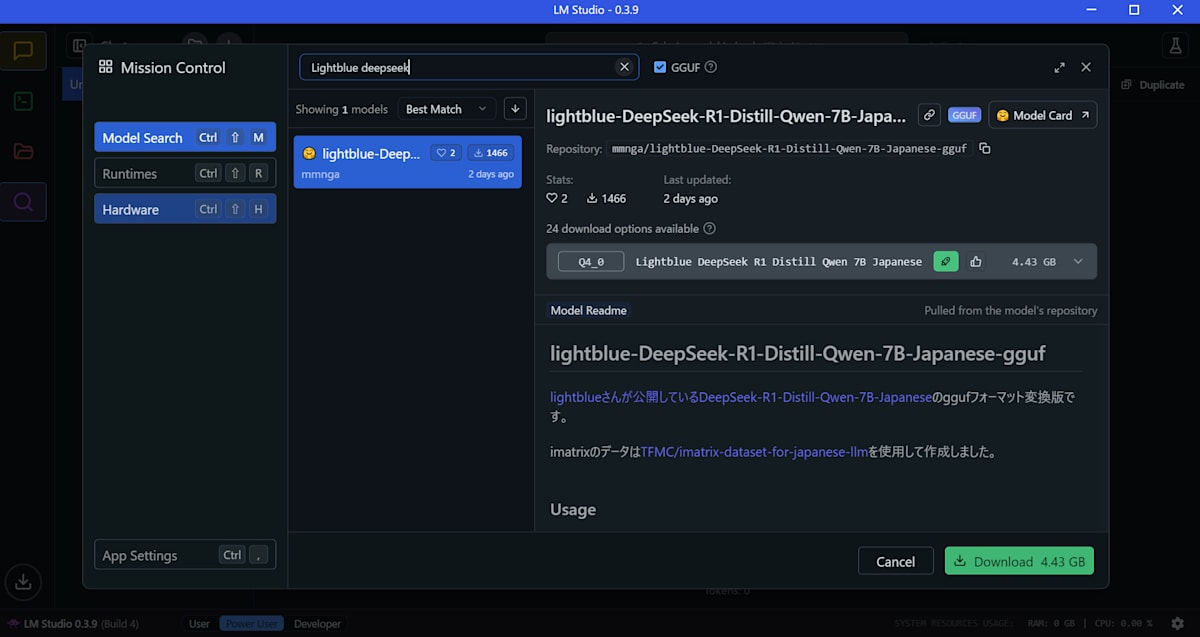Switch to Developer mode in status bar

317,624
